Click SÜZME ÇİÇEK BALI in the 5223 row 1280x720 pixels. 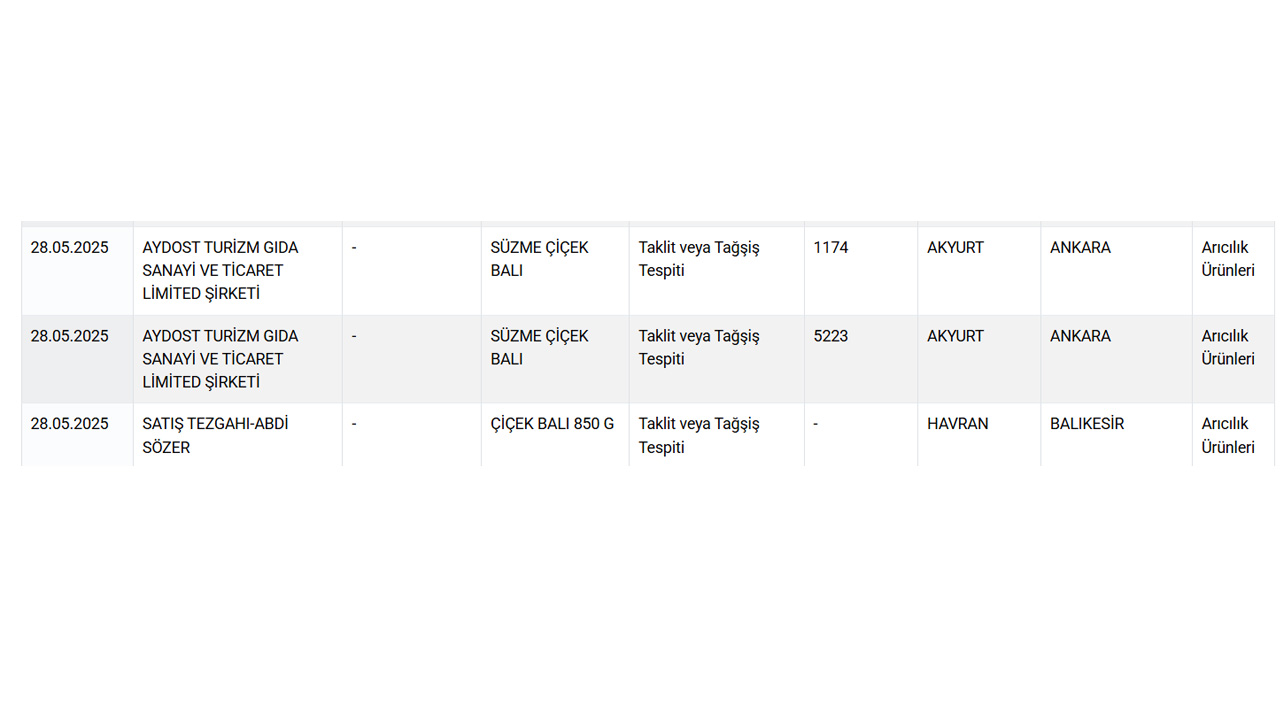click(x=539, y=347)
